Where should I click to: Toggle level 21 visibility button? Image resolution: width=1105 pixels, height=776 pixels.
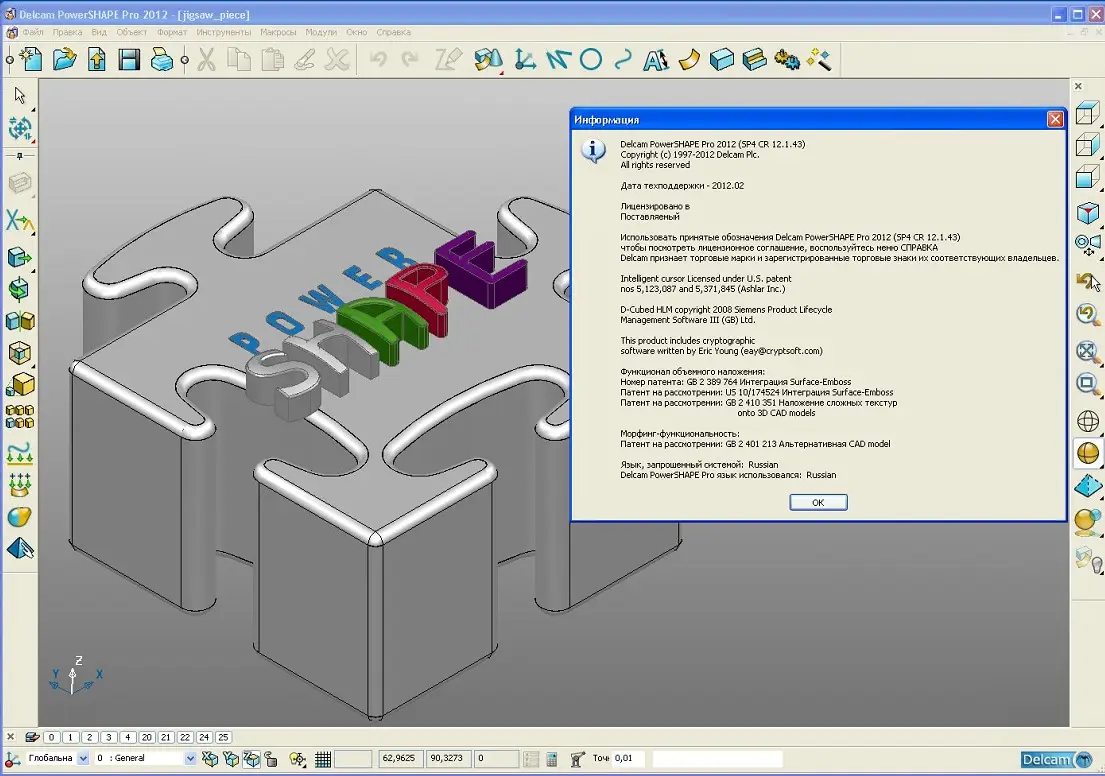tap(166, 737)
